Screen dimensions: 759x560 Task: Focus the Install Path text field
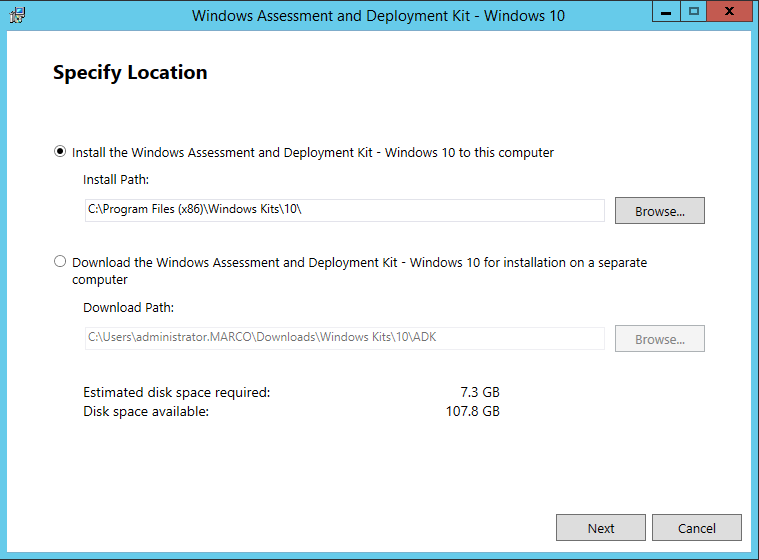(x=345, y=210)
